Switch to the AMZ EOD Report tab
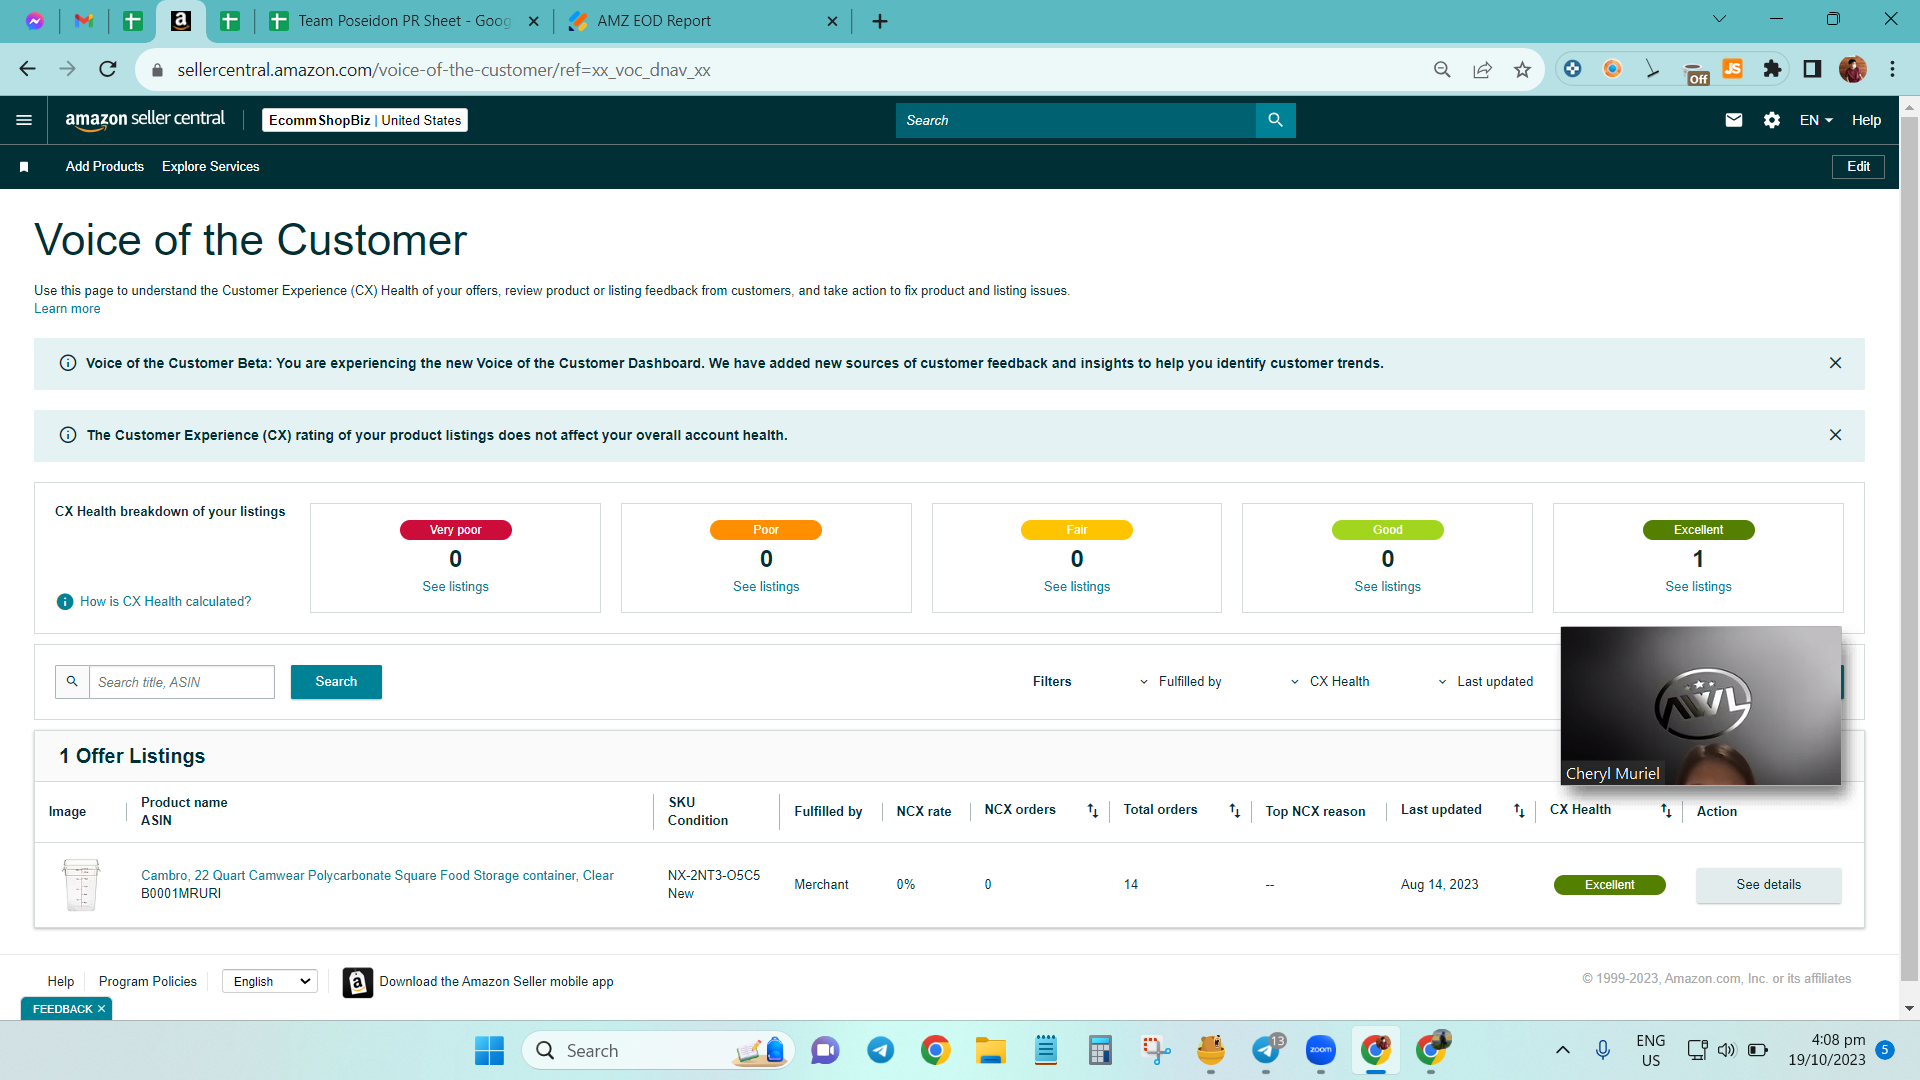The width and height of the screenshot is (1920, 1080). [703, 21]
